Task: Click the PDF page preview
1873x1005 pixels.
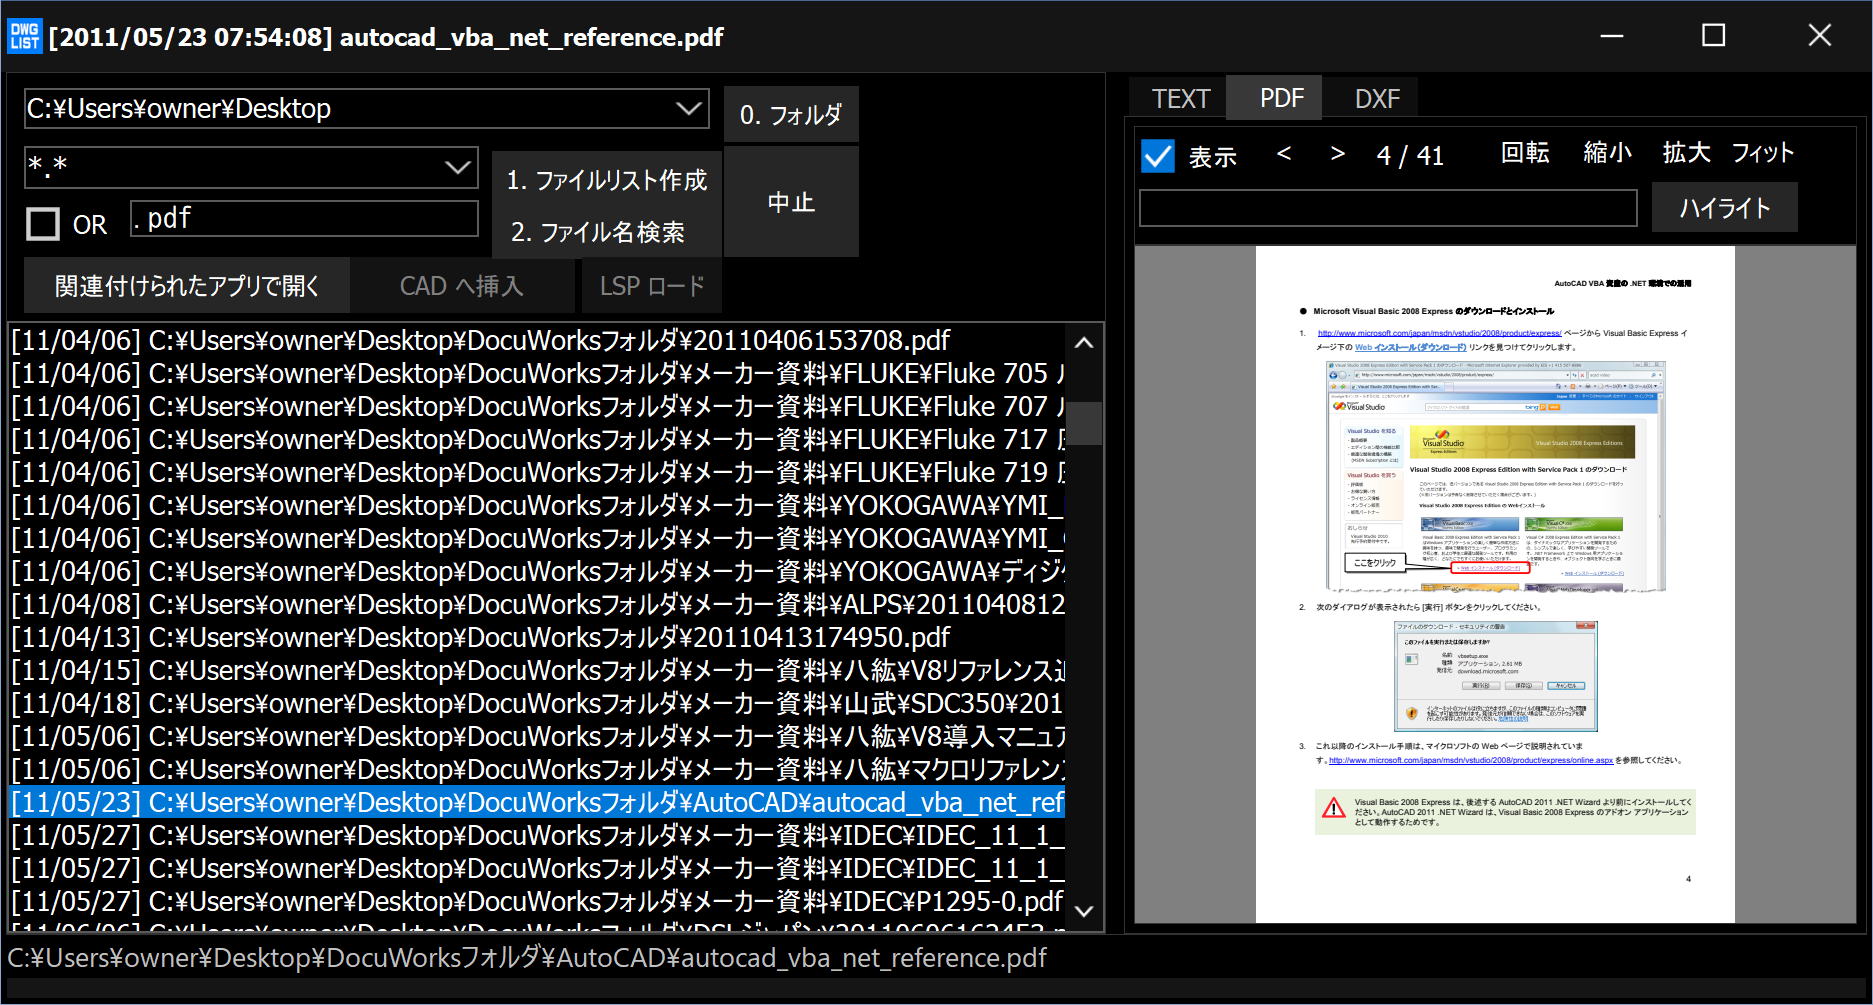Action: (1495, 584)
